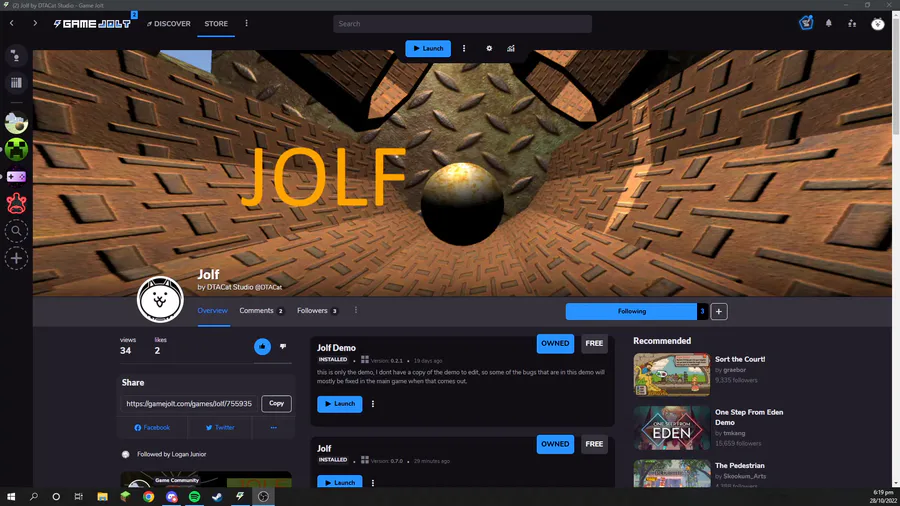The height and width of the screenshot is (506, 900).
Task: Switch to the Discover tab
Action: (x=169, y=24)
